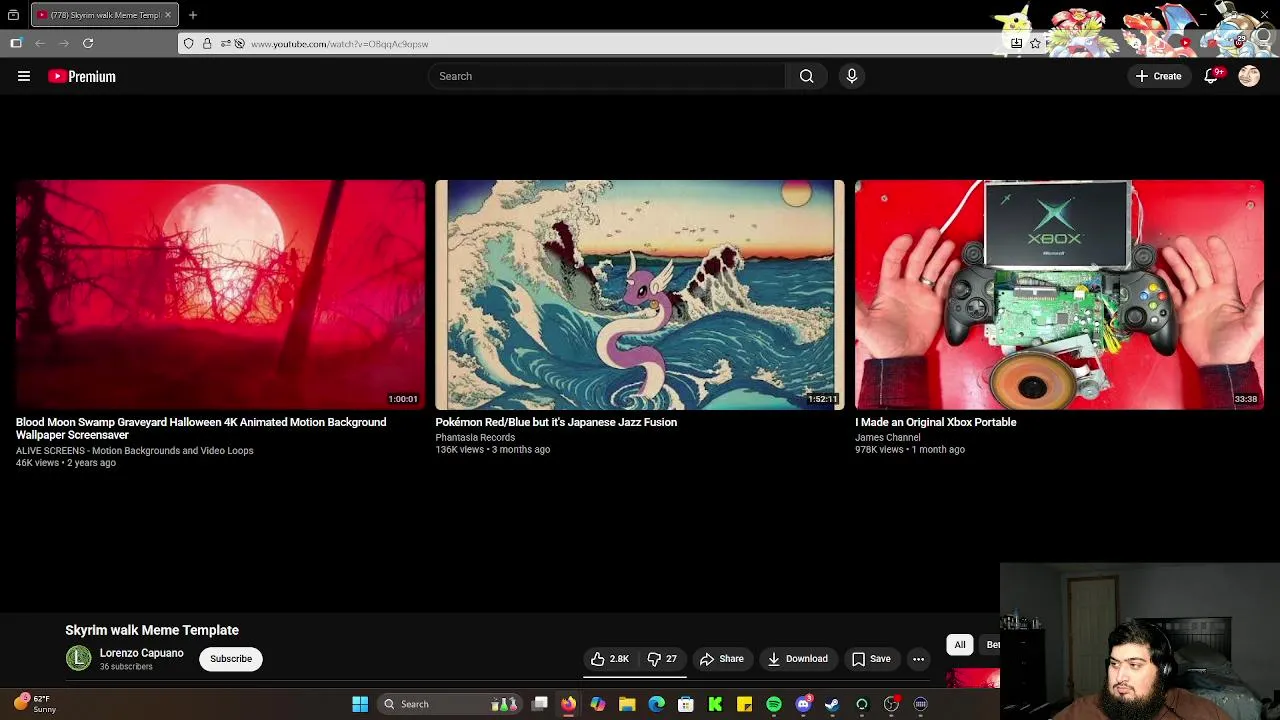The height and width of the screenshot is (720, 1280).
Task: Open weather widget showing 62°F Sunny
Action: pos(34,704)
